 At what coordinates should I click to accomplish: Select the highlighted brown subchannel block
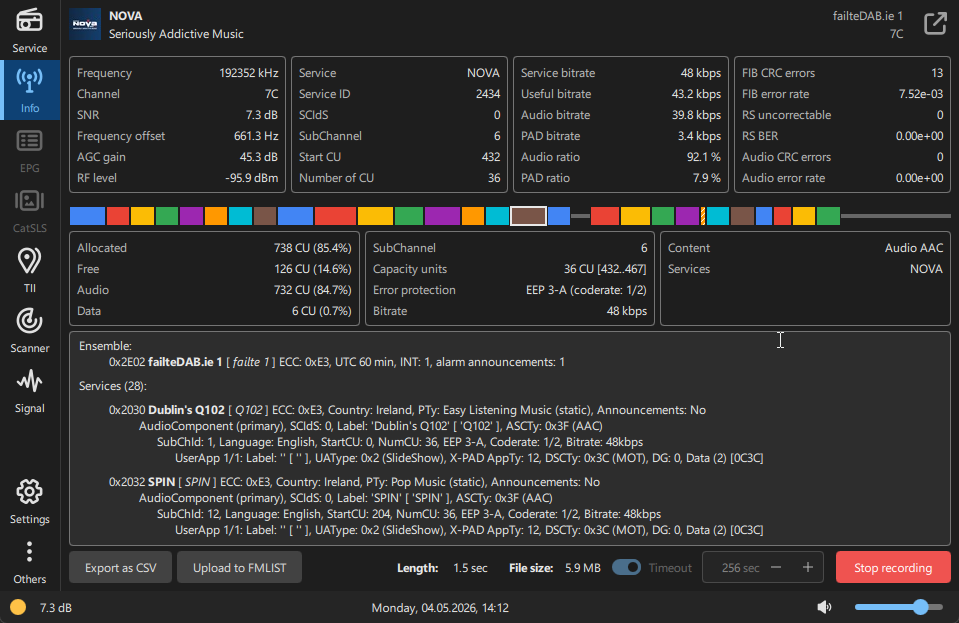tap(528, 216)
